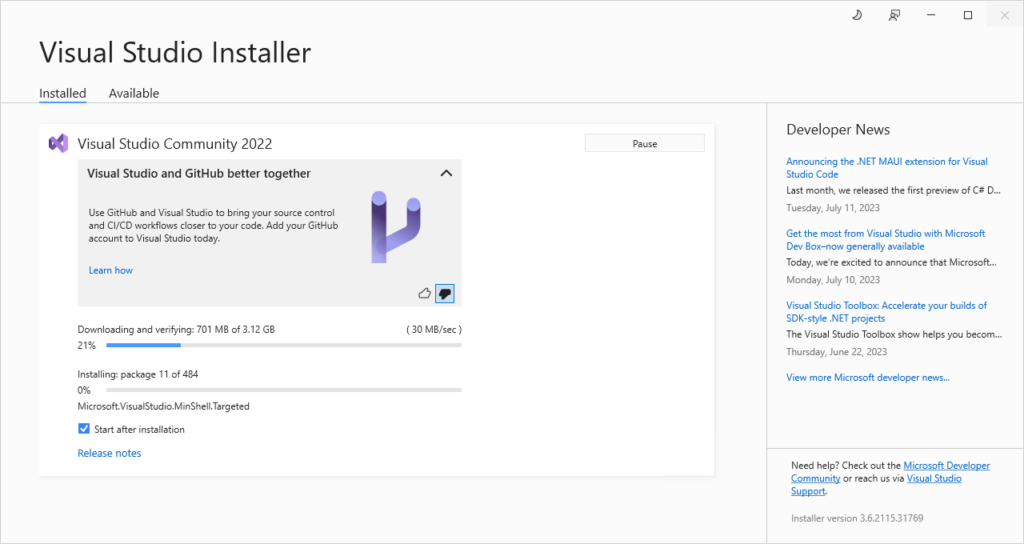Maximize the installer window
1024x544 pixels.
coord(968,15)
